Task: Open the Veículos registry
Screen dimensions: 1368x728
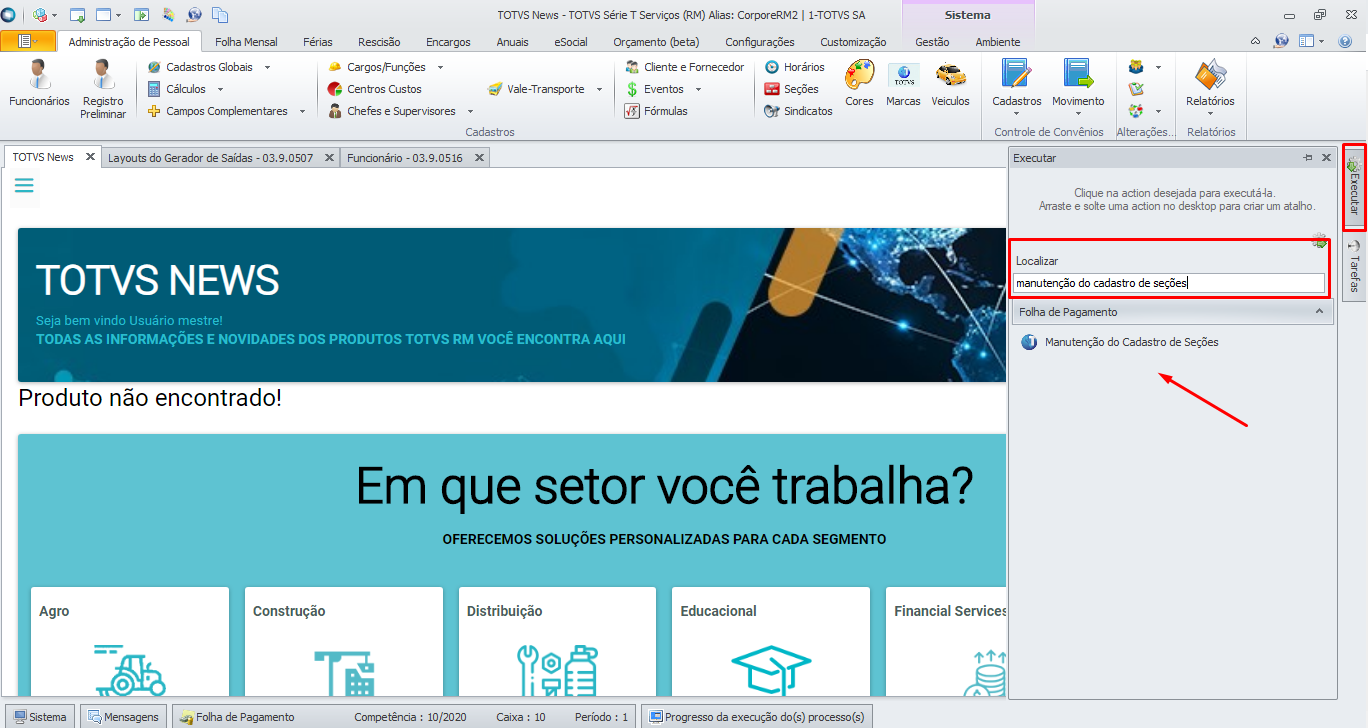Action: pos(950,84)
